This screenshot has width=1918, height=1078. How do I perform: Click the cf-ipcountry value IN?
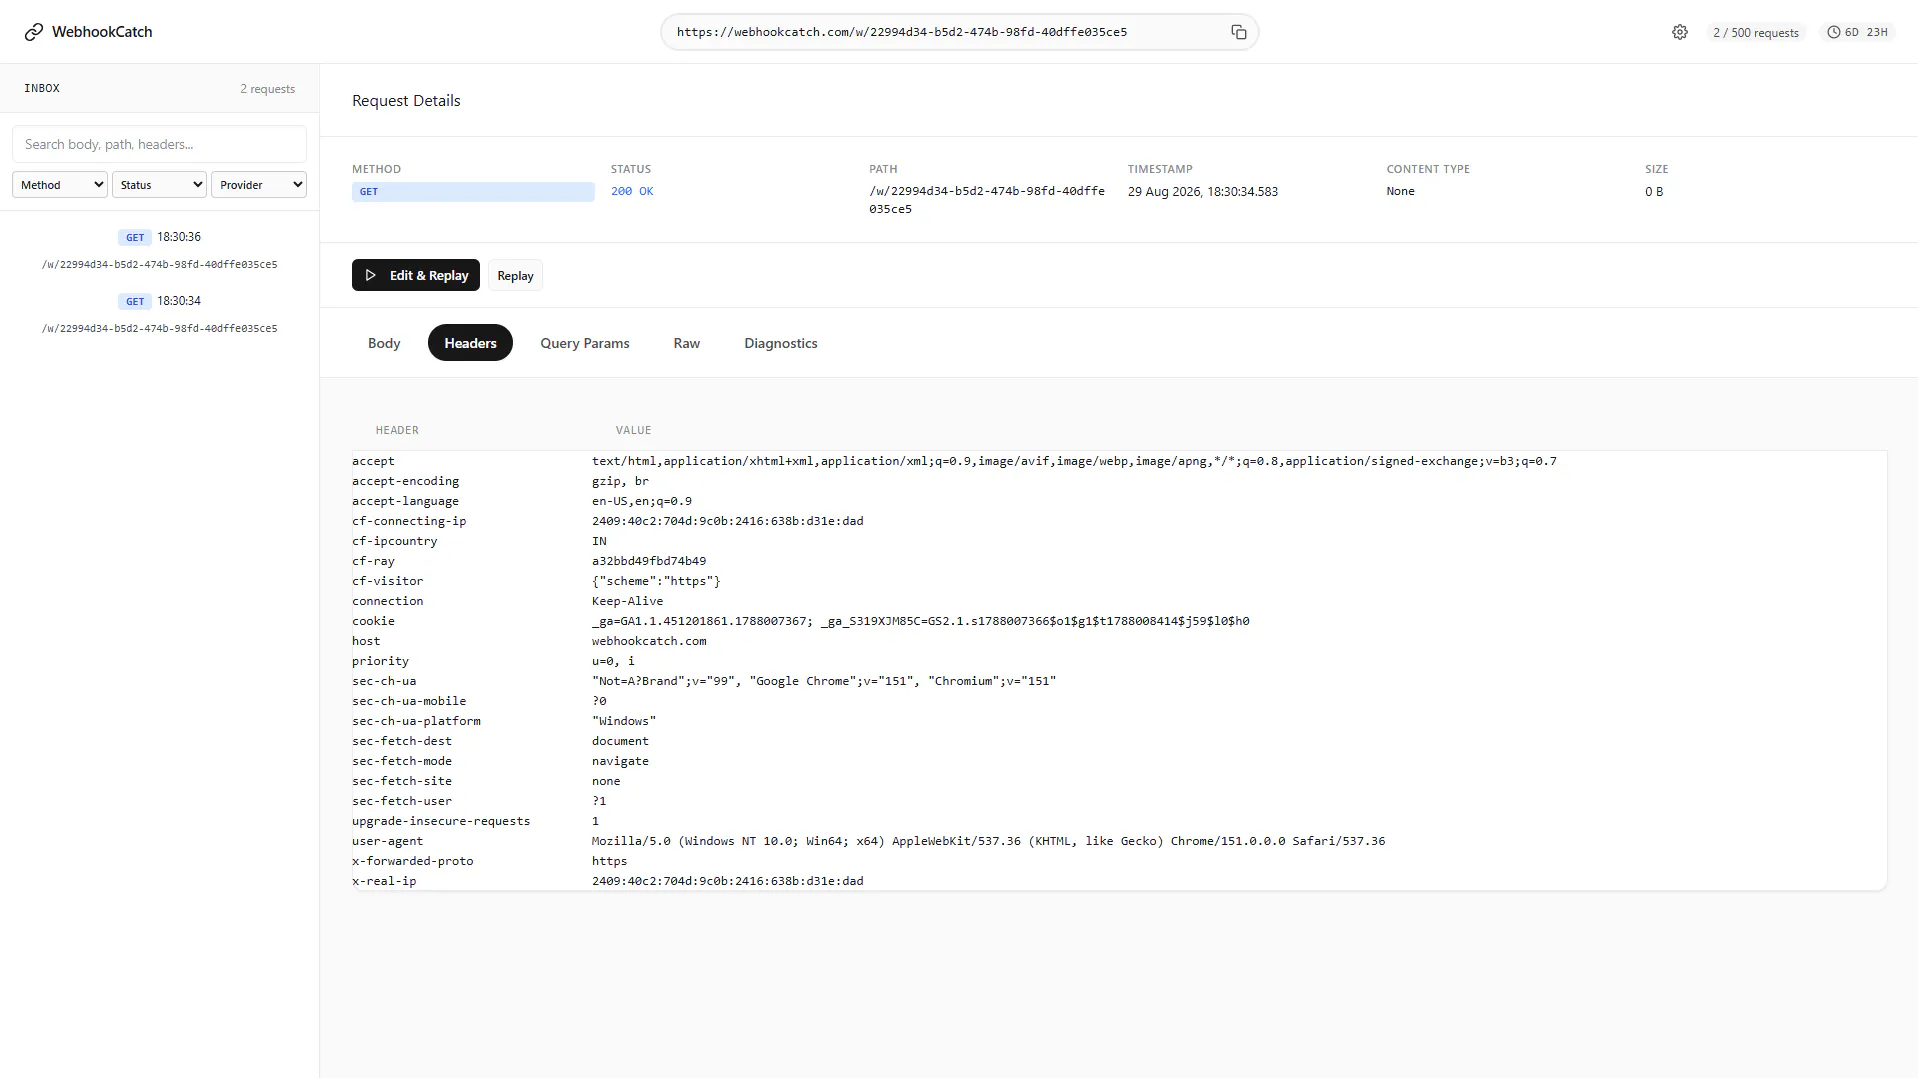[x=599, y=541]
